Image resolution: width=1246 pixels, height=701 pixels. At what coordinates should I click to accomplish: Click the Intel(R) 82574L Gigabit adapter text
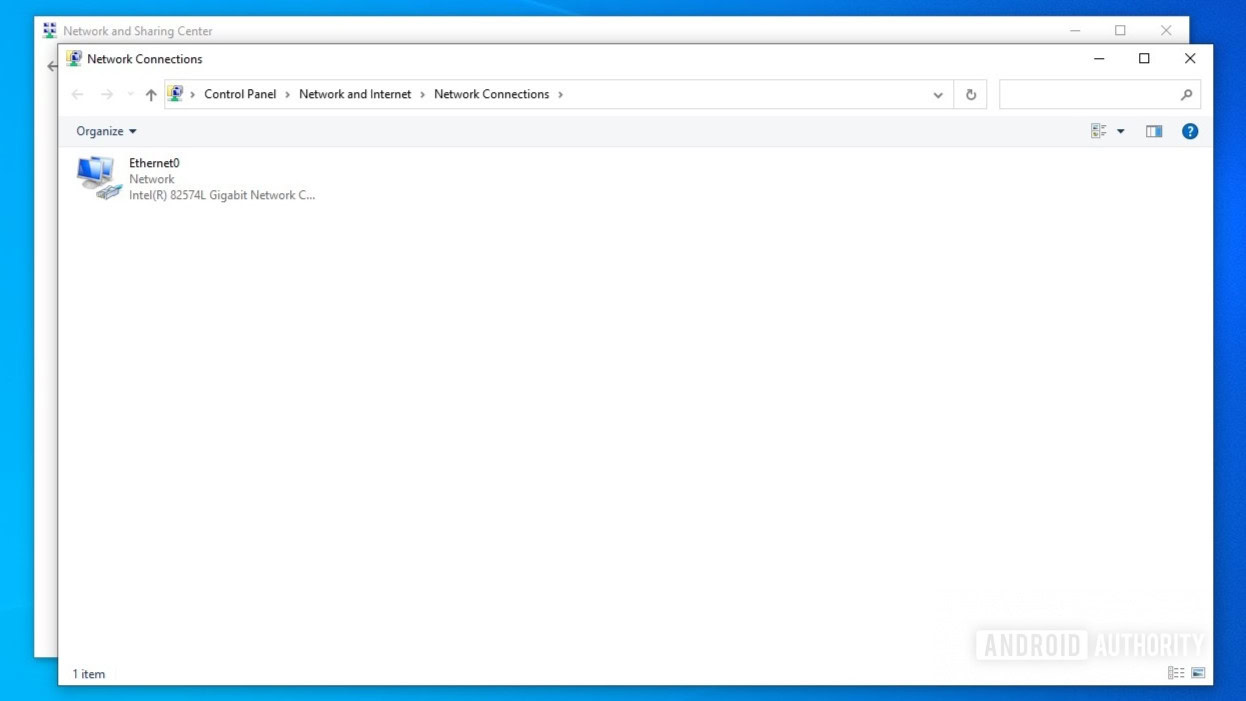coord(222,195)
